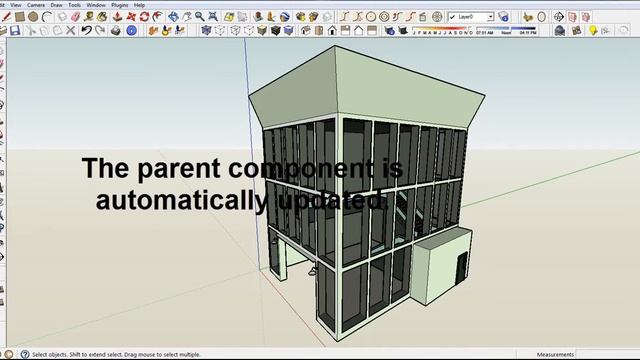Viewport: 640px width, 360px height.
Task: Open the Tools menu
Action: 74,5
